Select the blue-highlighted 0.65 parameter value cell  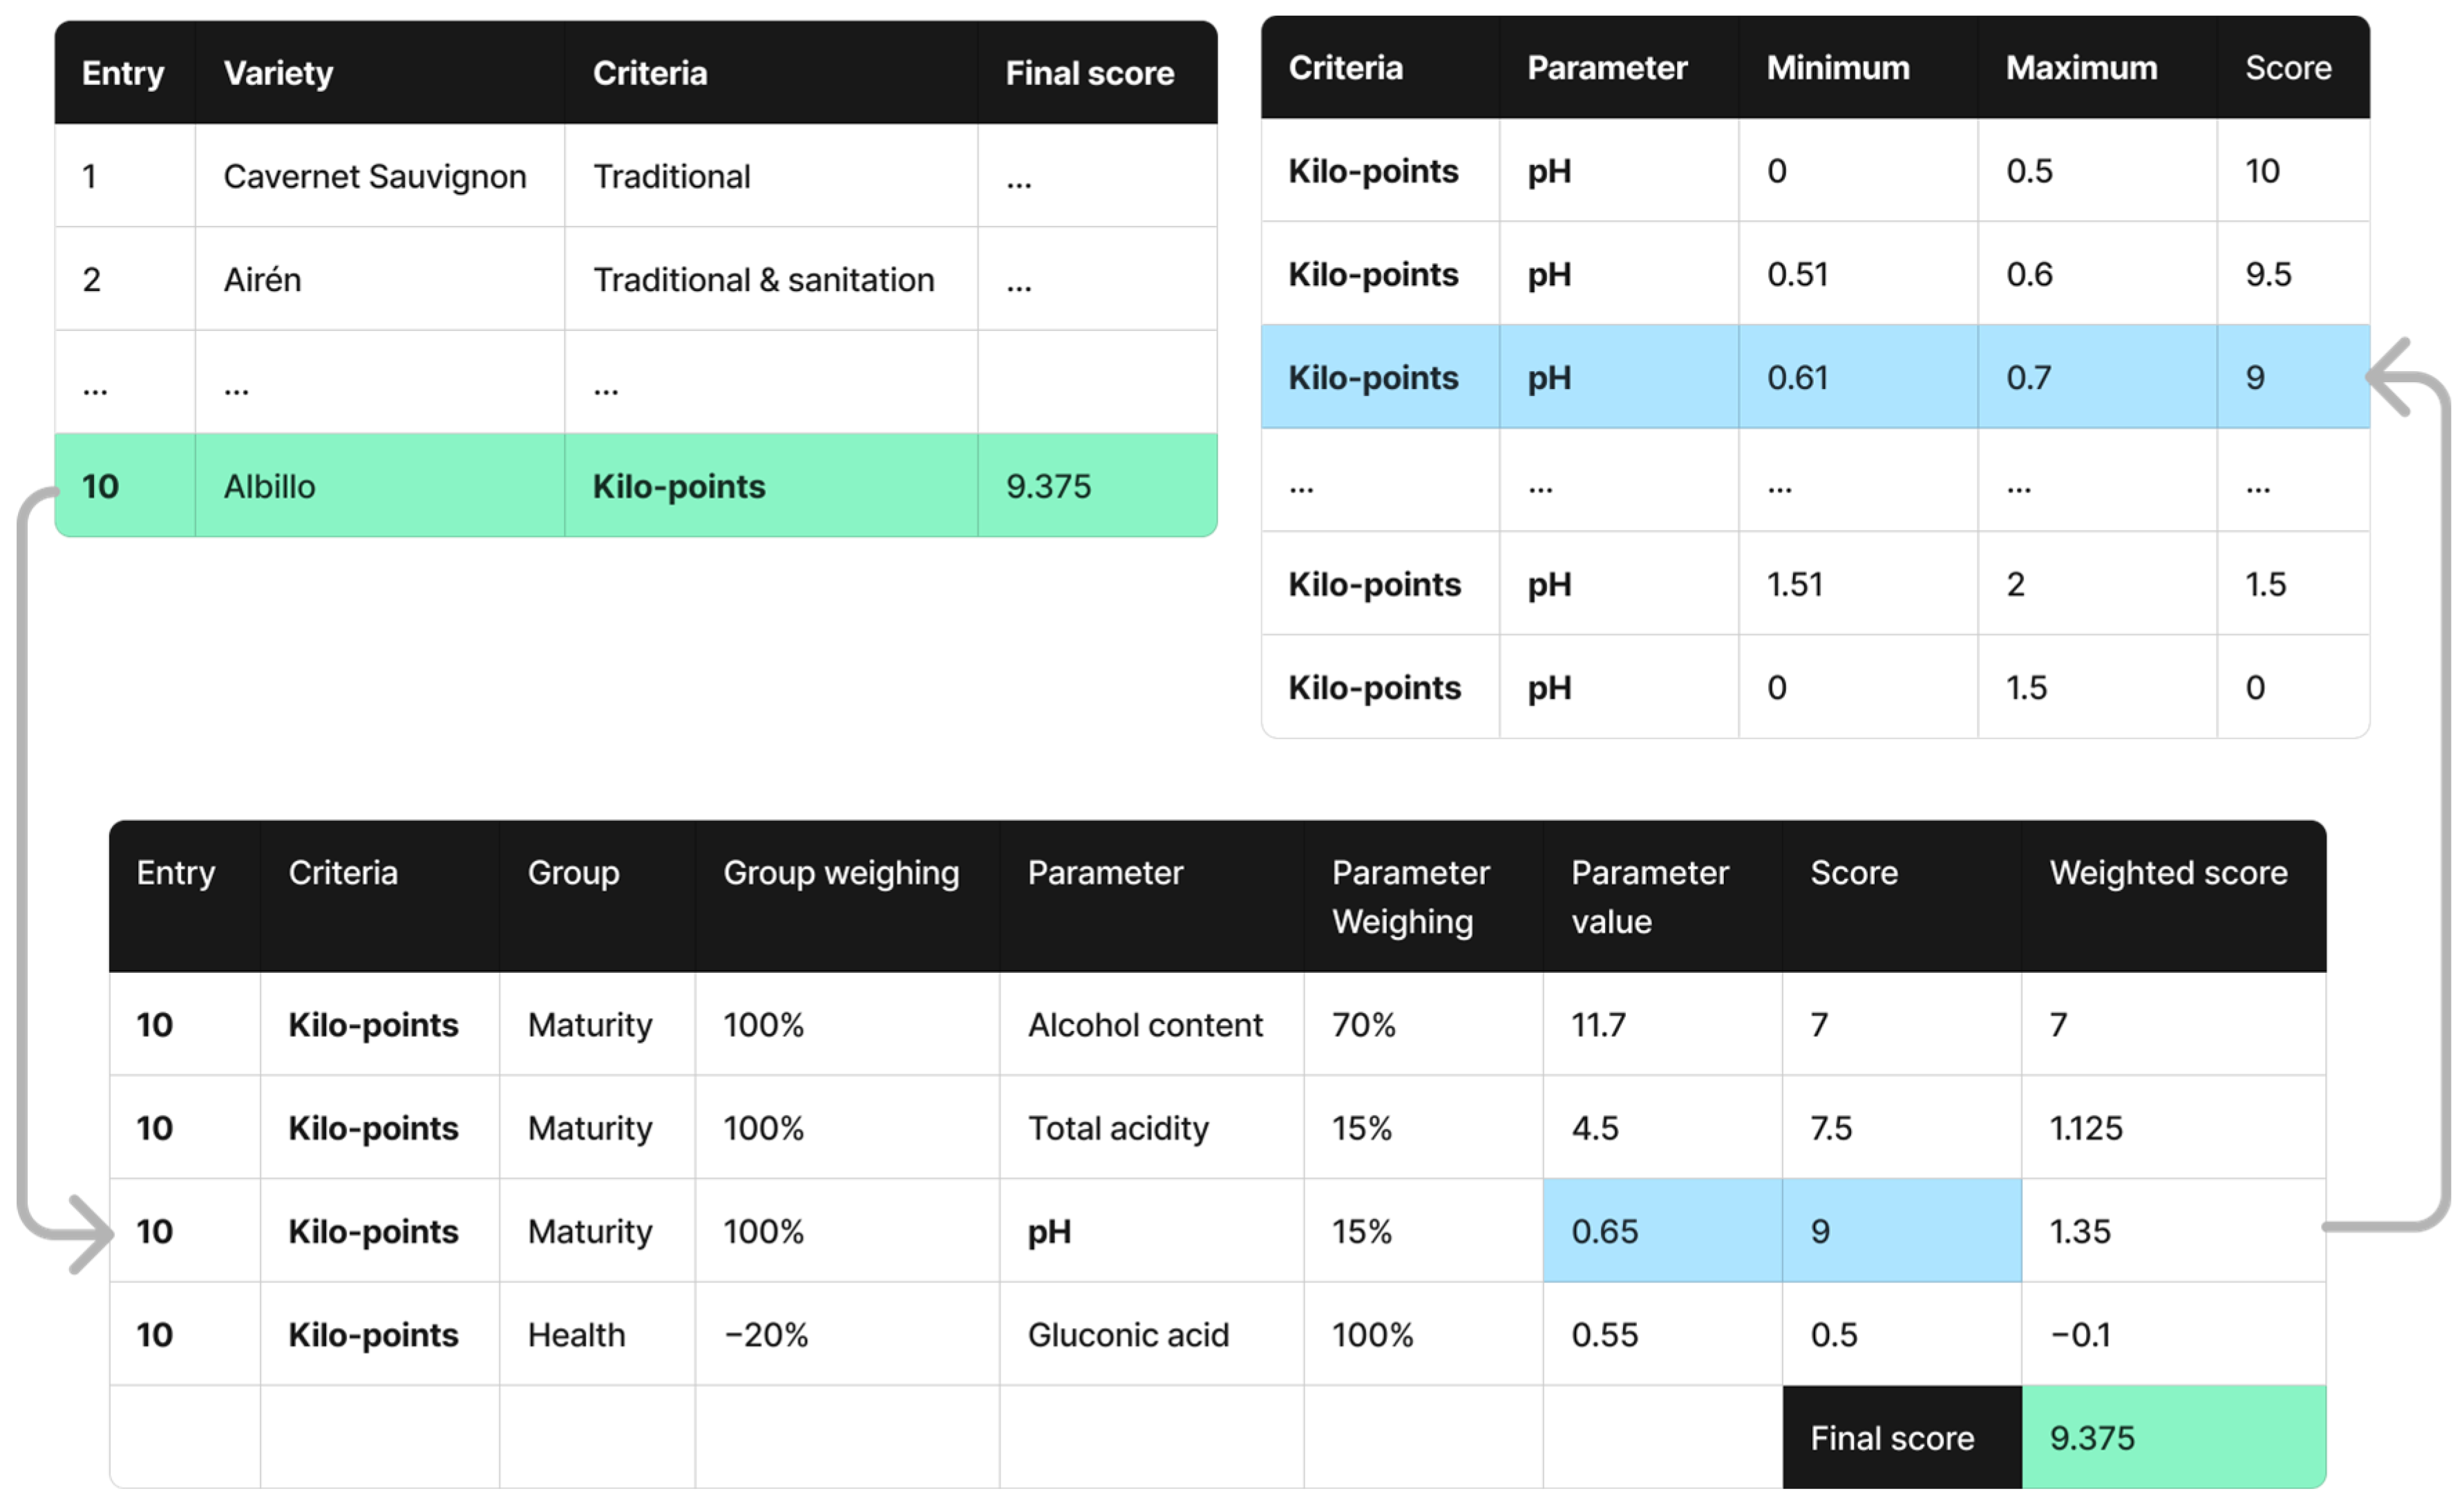[x=1661, y=1231]
